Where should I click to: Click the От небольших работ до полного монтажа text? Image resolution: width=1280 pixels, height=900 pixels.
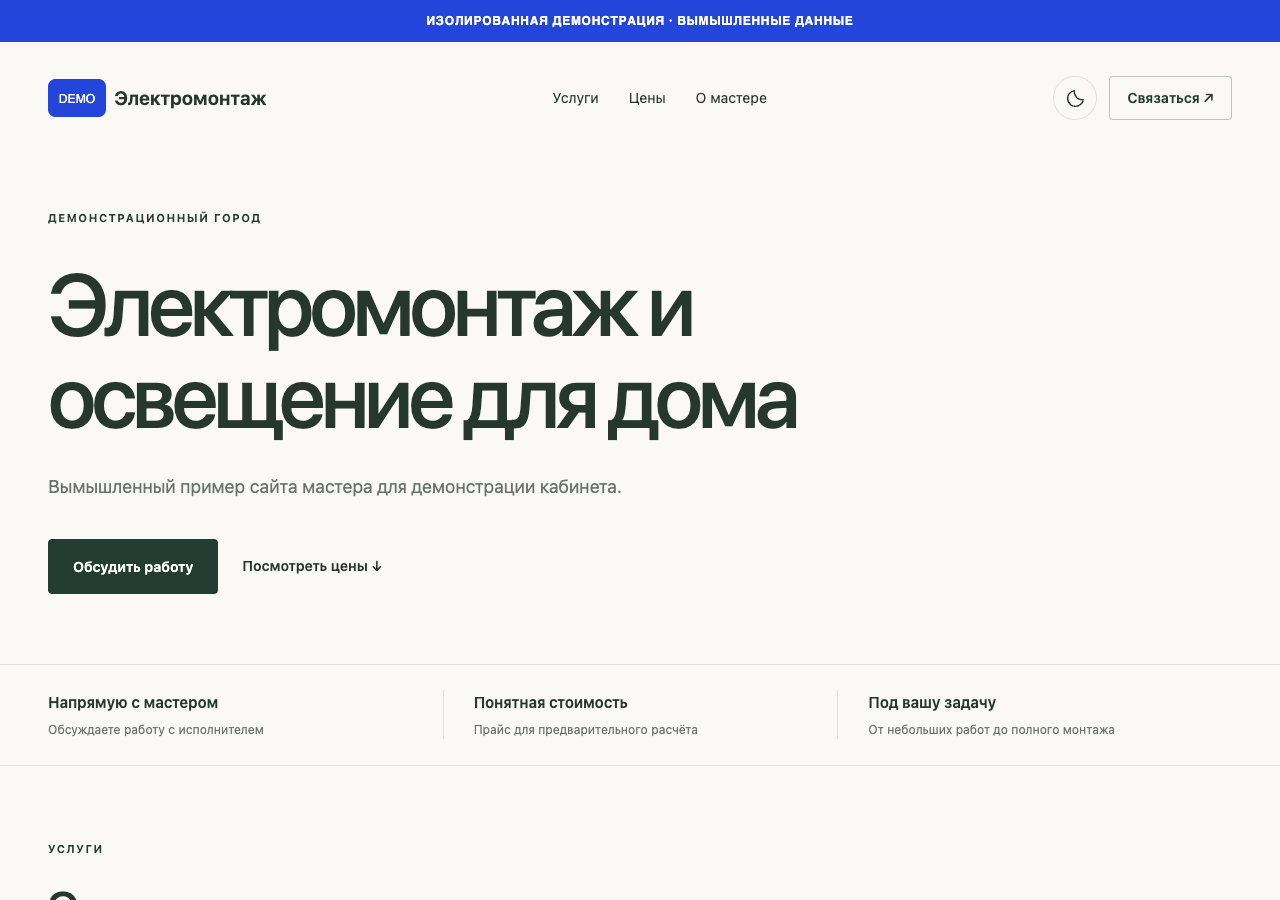pos(991,730)
